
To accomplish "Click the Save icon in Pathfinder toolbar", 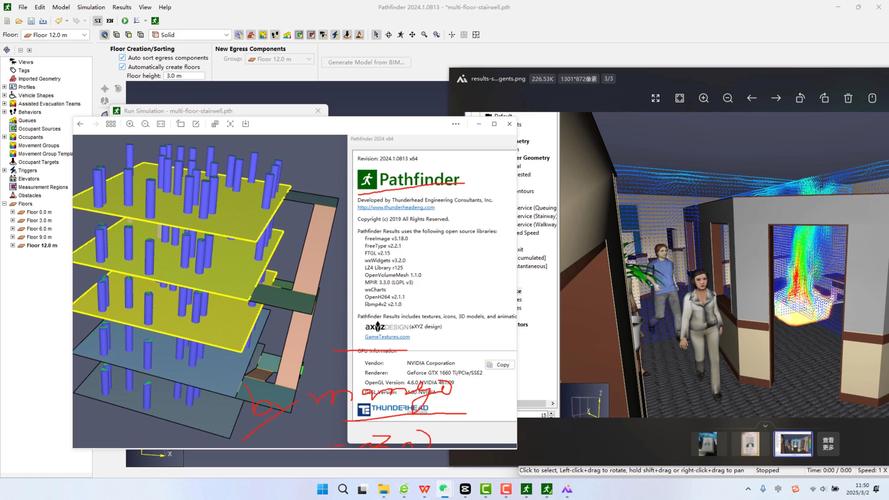I will (31, 21).
